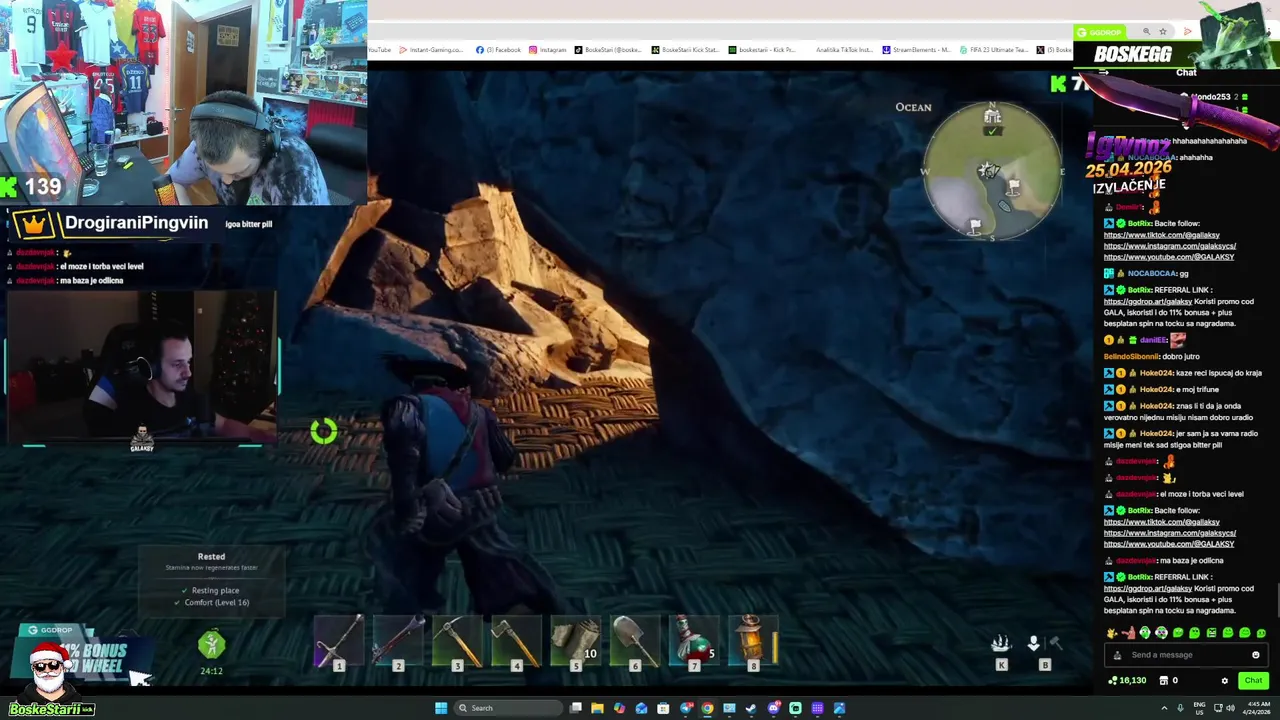
Task: Open the last youtube.com/@GALAKSY chat link
Action: pos(1168,544)
